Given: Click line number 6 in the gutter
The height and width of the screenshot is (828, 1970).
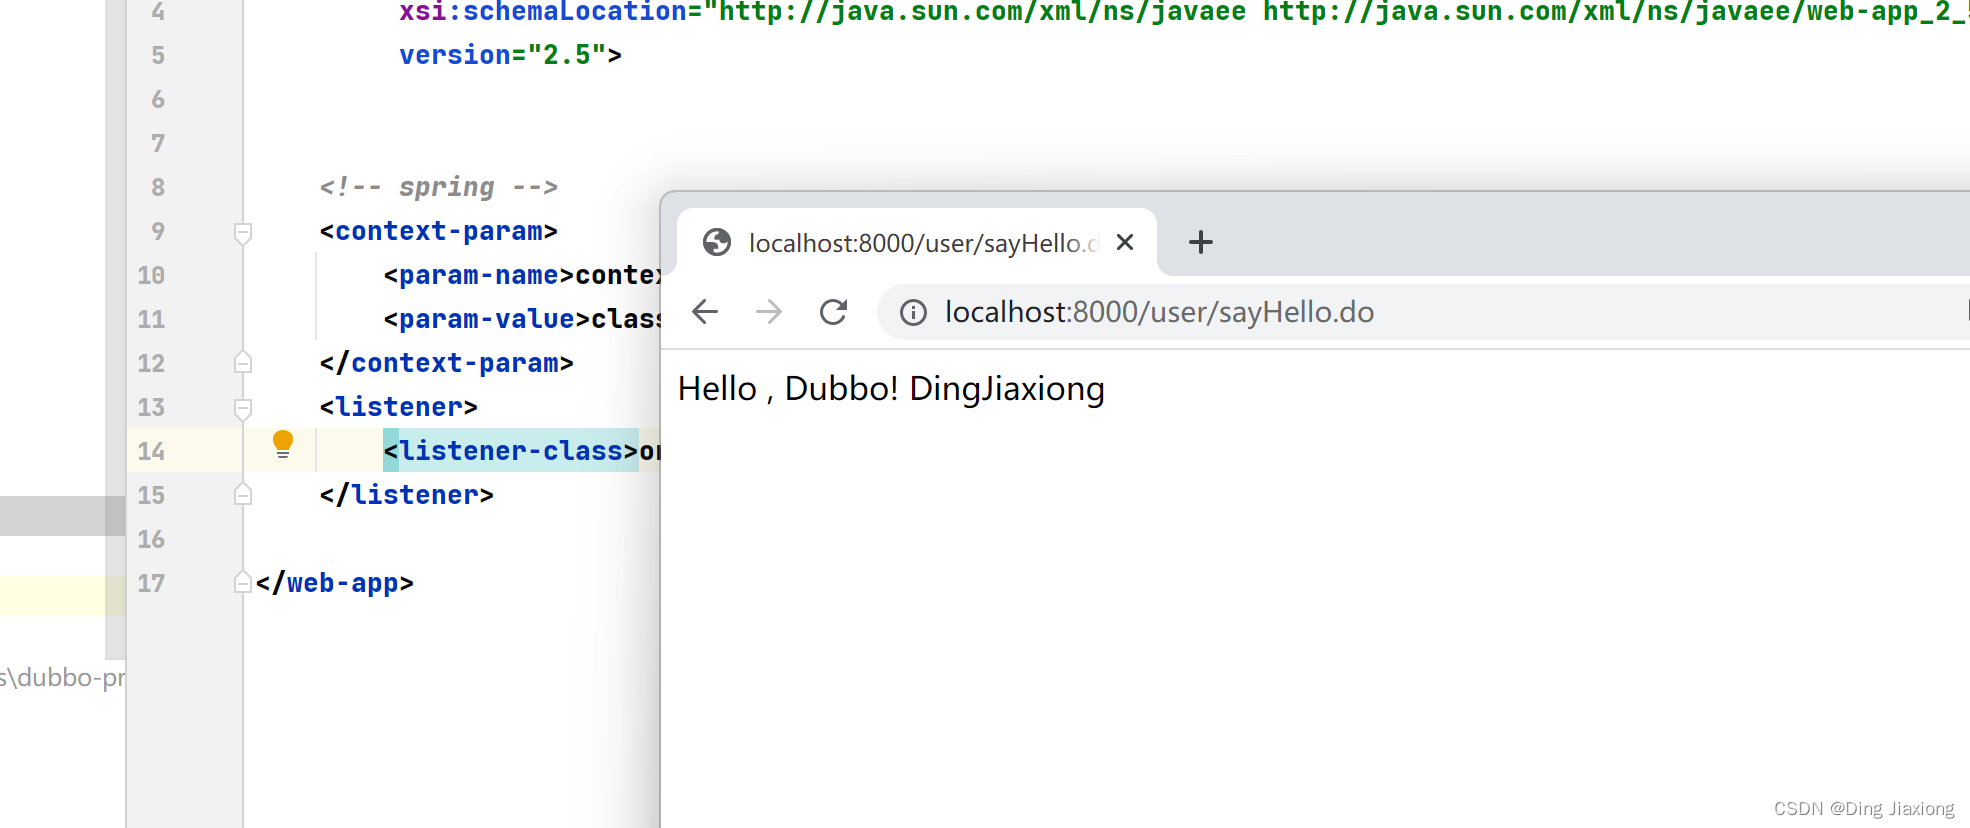Looking at the screenshot, I should [158, 99].
